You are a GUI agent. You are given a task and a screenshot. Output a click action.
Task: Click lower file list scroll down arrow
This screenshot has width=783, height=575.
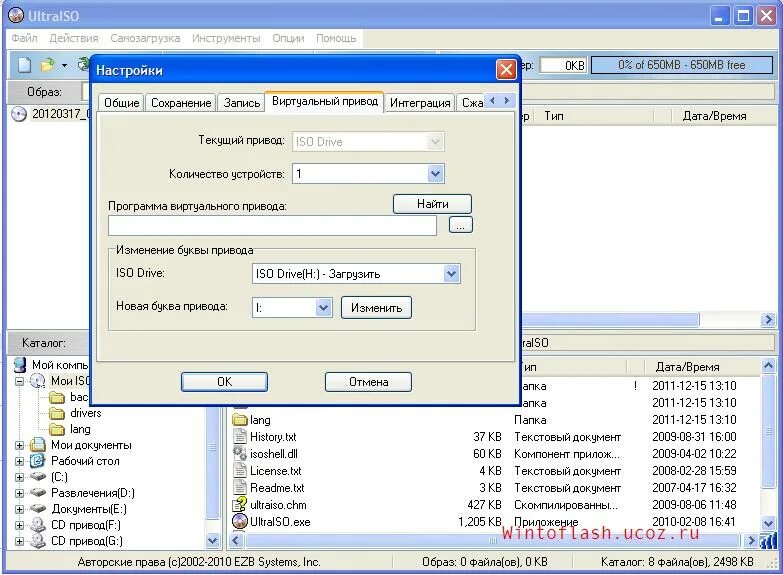[768, 523]
